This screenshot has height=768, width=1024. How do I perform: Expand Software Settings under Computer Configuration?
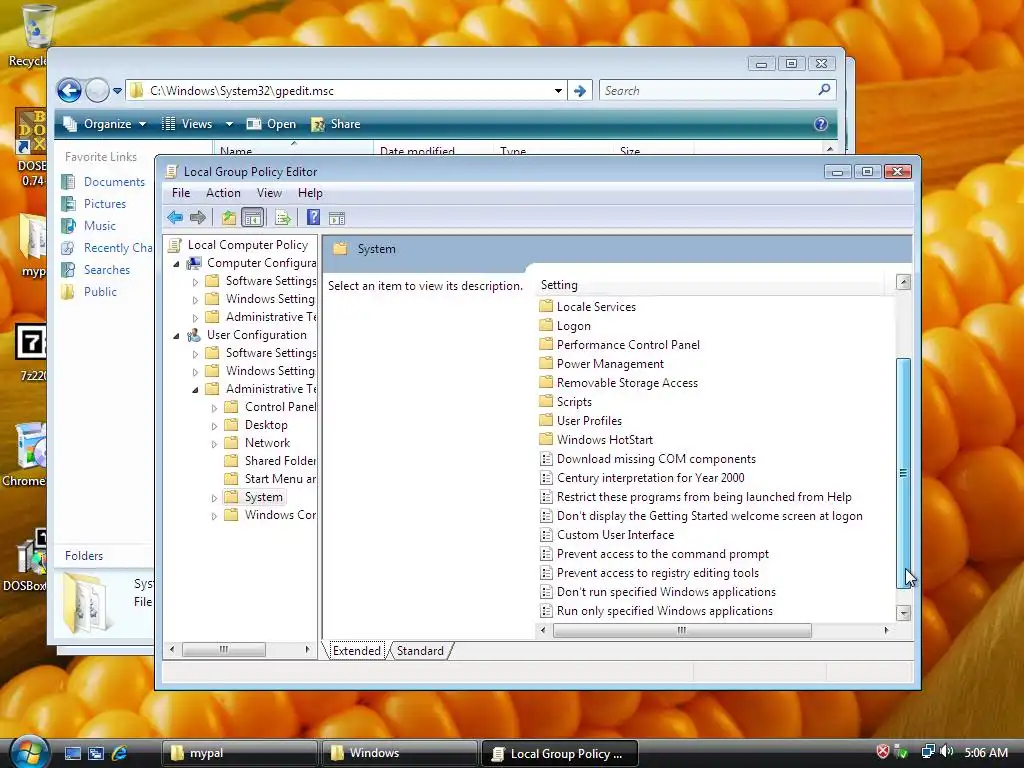point(195,282)
